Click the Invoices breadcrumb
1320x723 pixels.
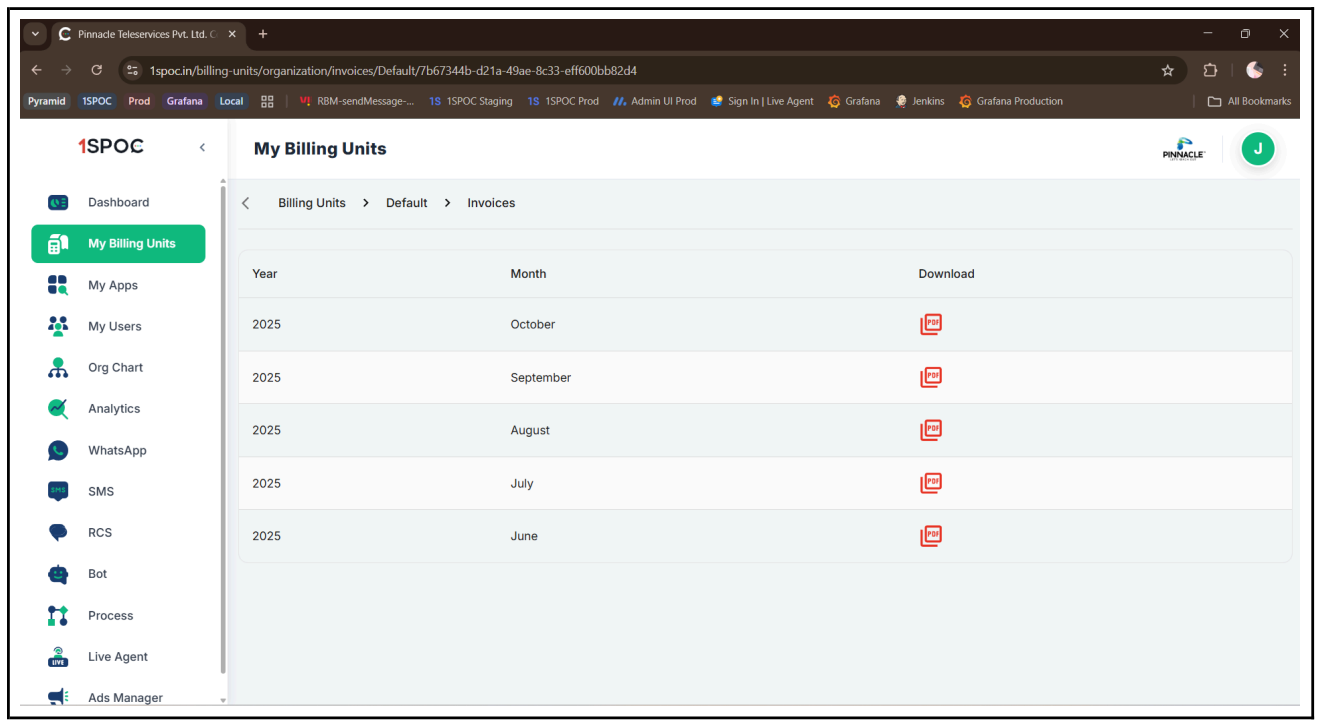point(491,203)
